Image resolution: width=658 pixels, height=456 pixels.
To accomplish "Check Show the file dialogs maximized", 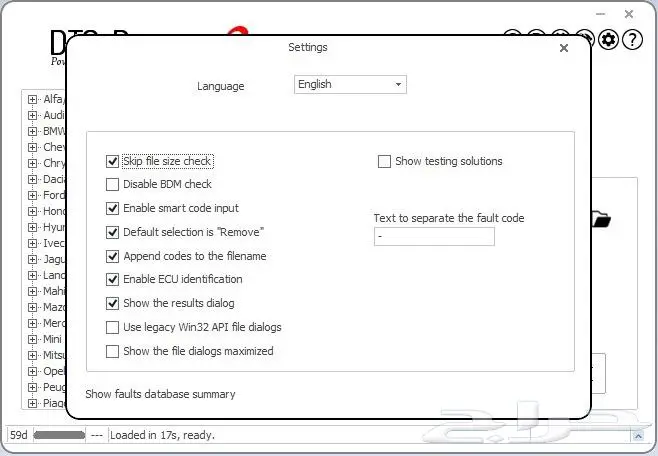I will click(112, 352).
